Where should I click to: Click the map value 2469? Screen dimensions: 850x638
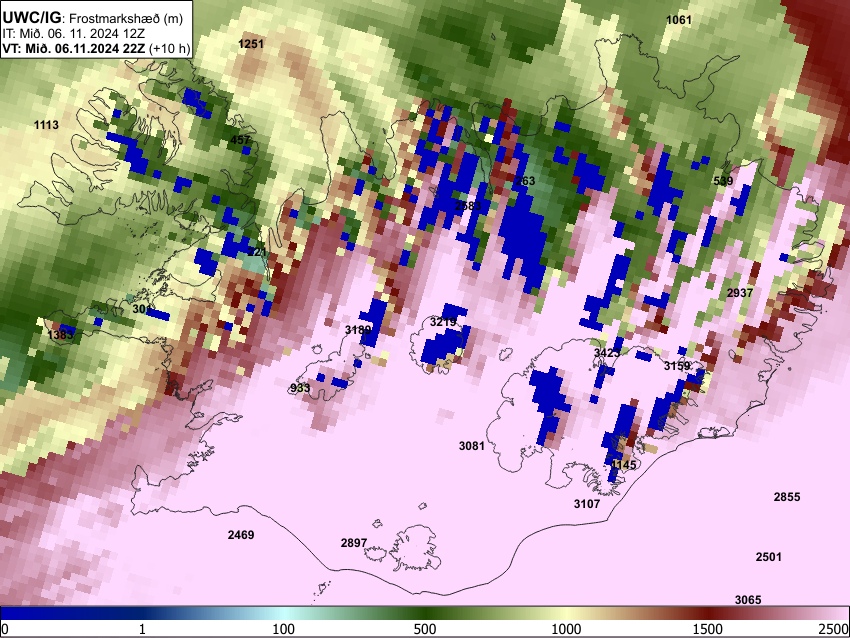tap(241, 535)
